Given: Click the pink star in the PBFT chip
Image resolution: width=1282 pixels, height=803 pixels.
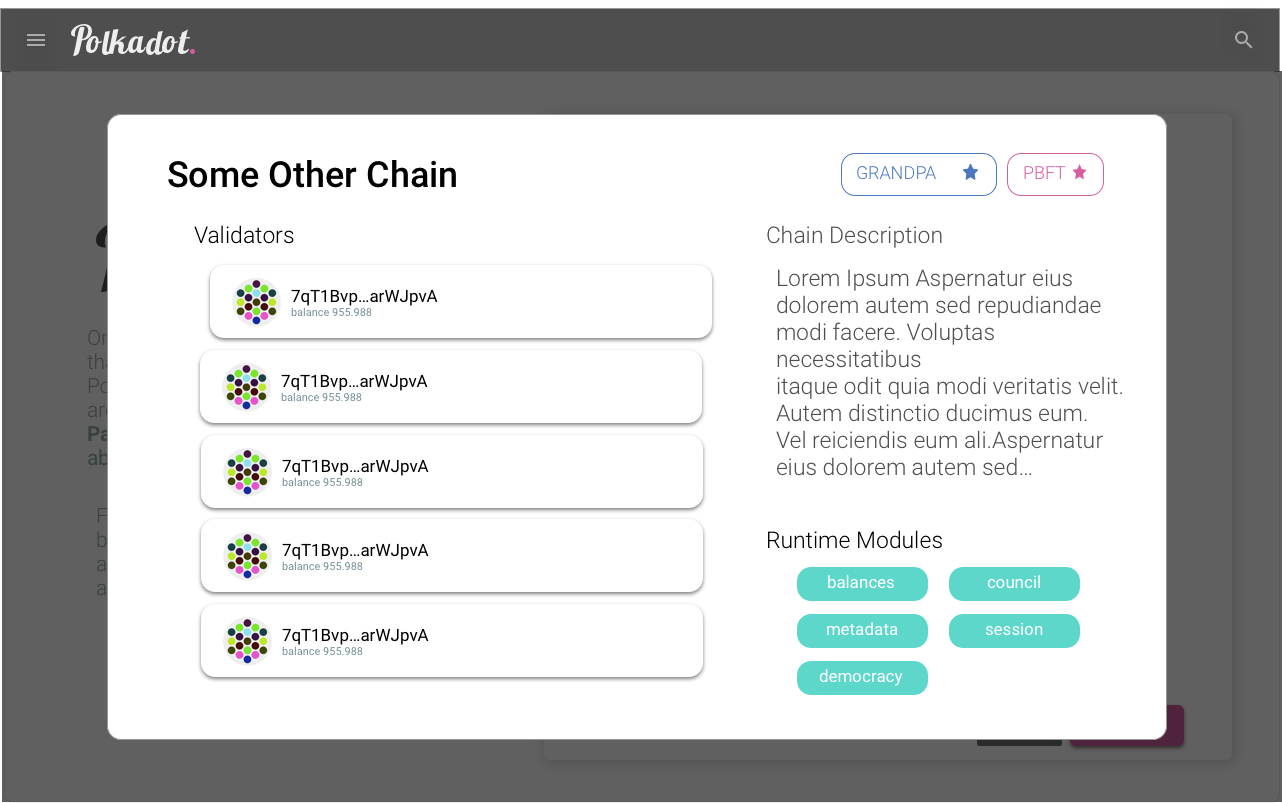Looking at the screenshot, I should [x=1079, y=173].
